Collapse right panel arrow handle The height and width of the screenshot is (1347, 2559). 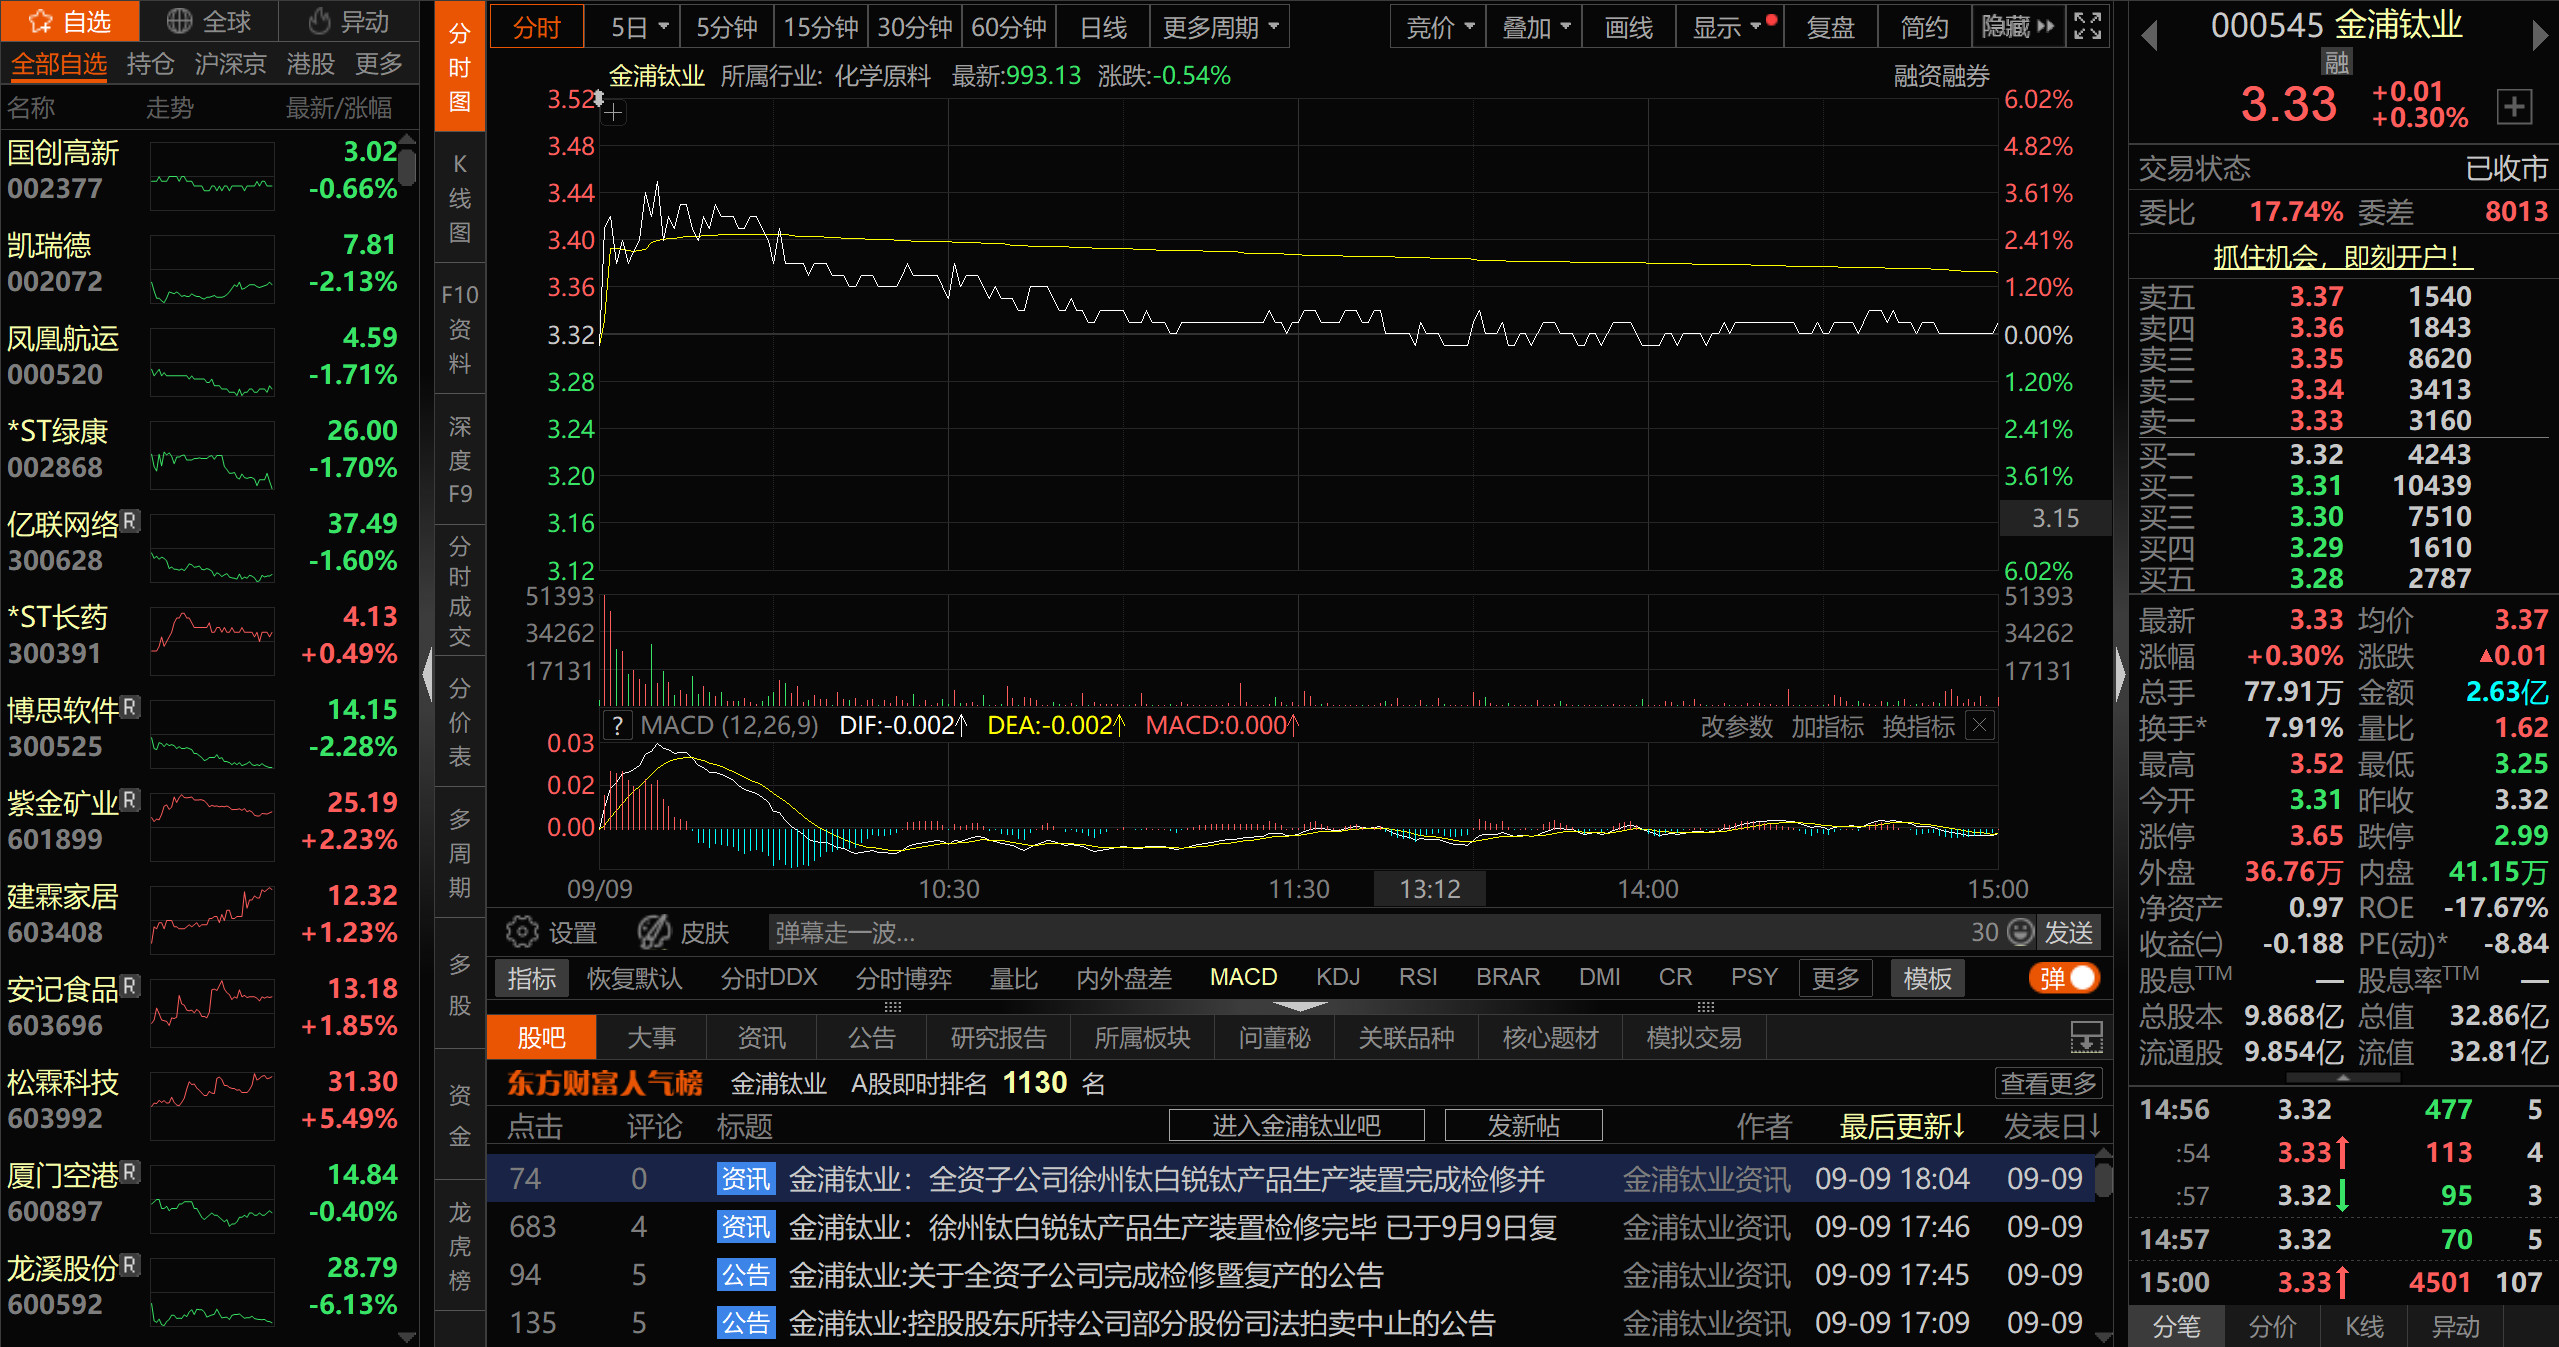pos(2120,675)
